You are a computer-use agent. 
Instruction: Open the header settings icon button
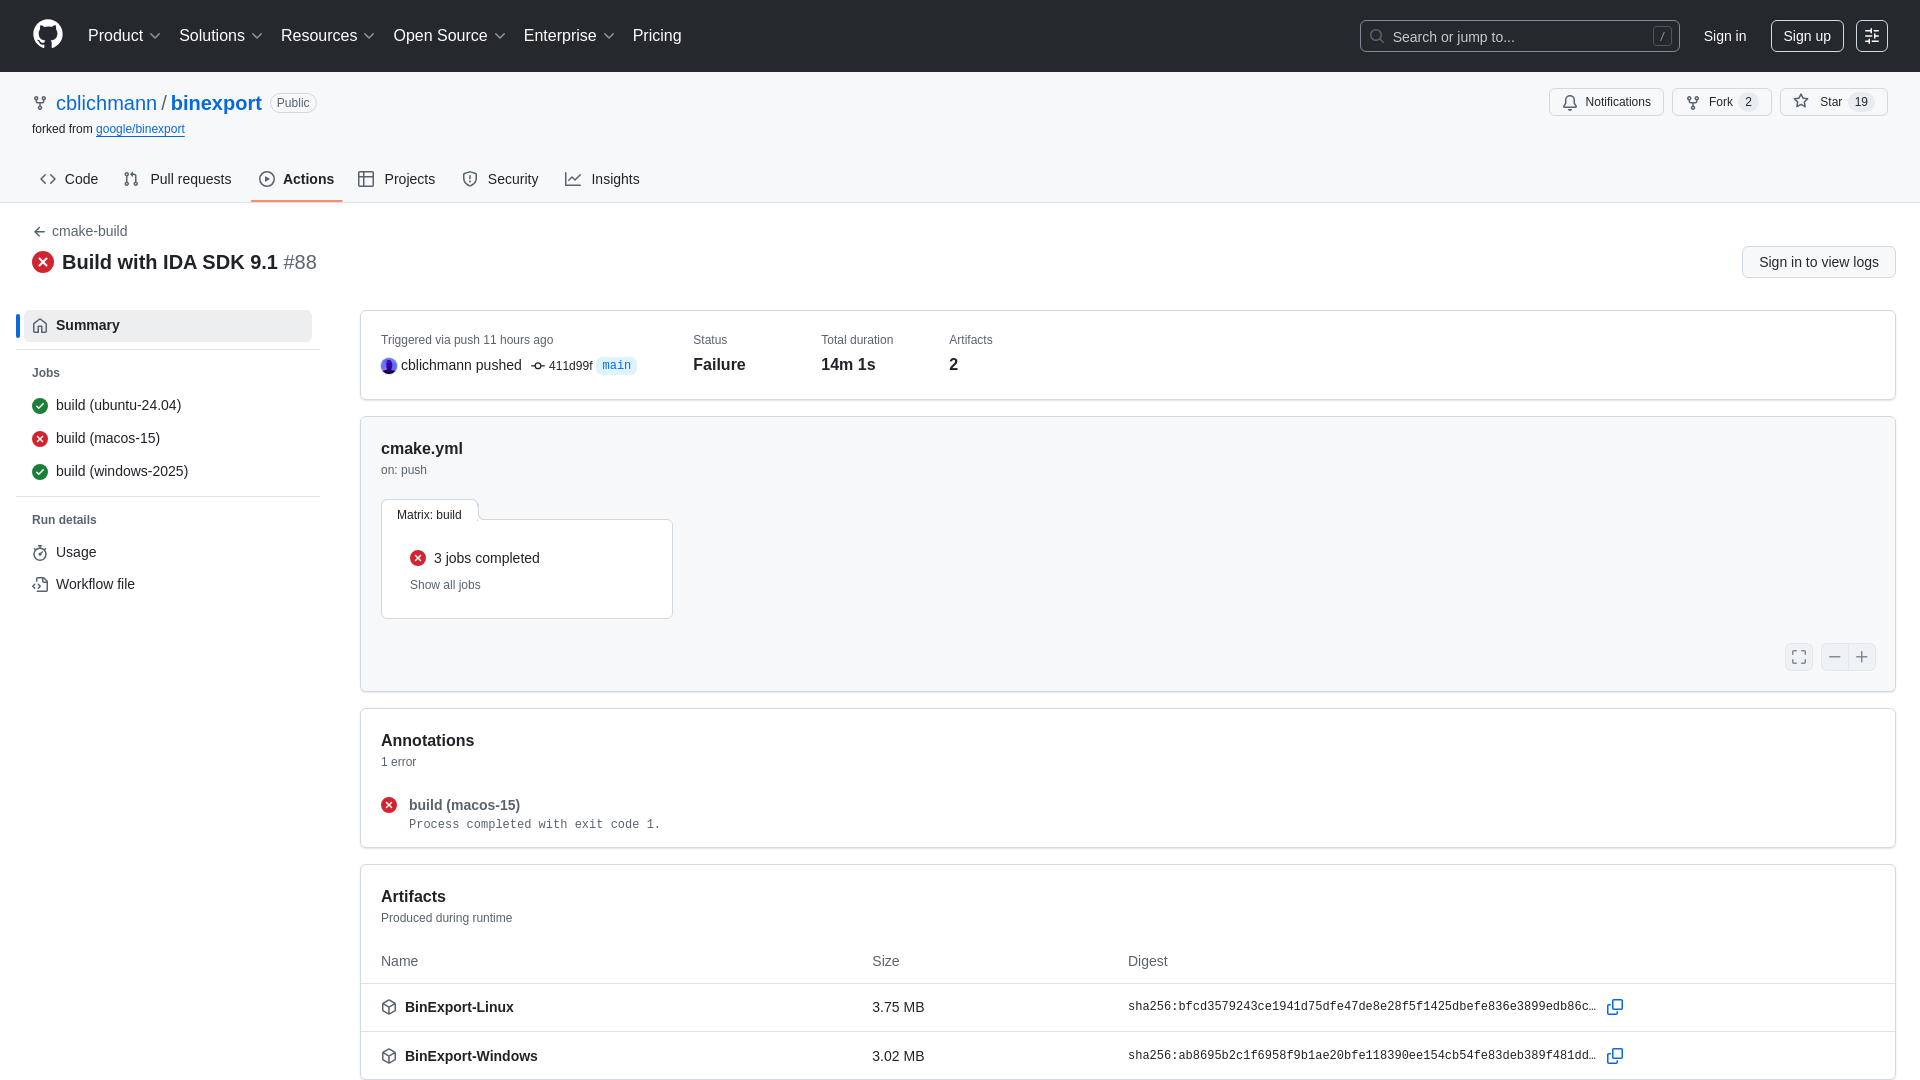[x=1872, y=36]
